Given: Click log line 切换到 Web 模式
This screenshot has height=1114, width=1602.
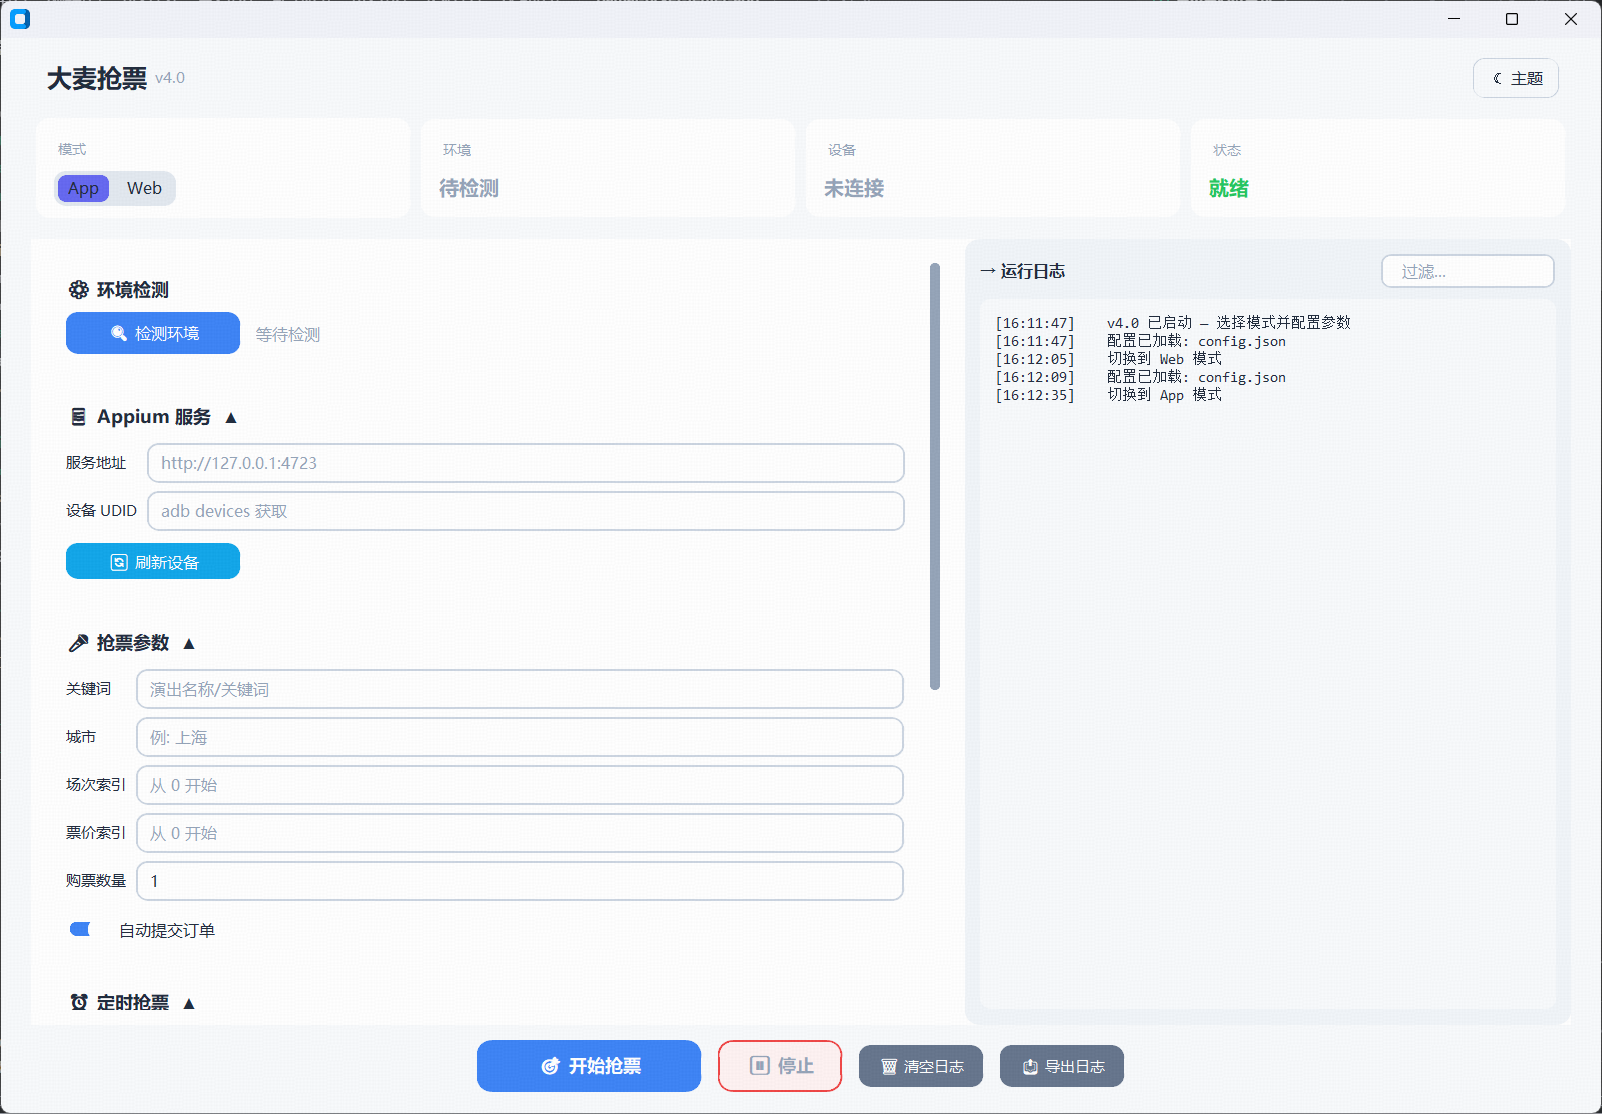Looking at the screenshot, I should tap(1164, 359).
